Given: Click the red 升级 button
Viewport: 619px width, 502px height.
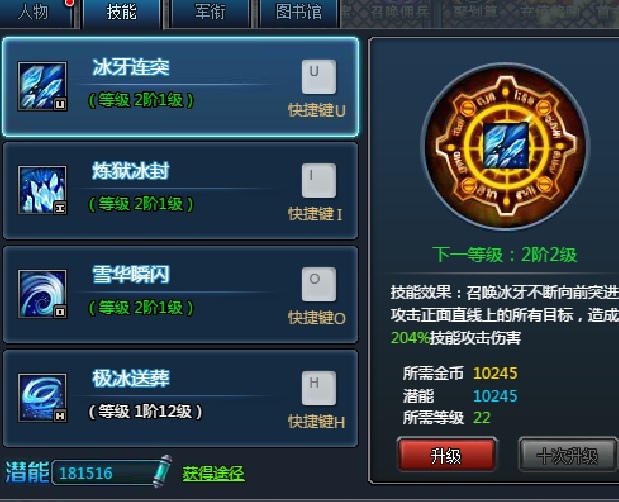Looking at the screenshot, I should 446,455.
